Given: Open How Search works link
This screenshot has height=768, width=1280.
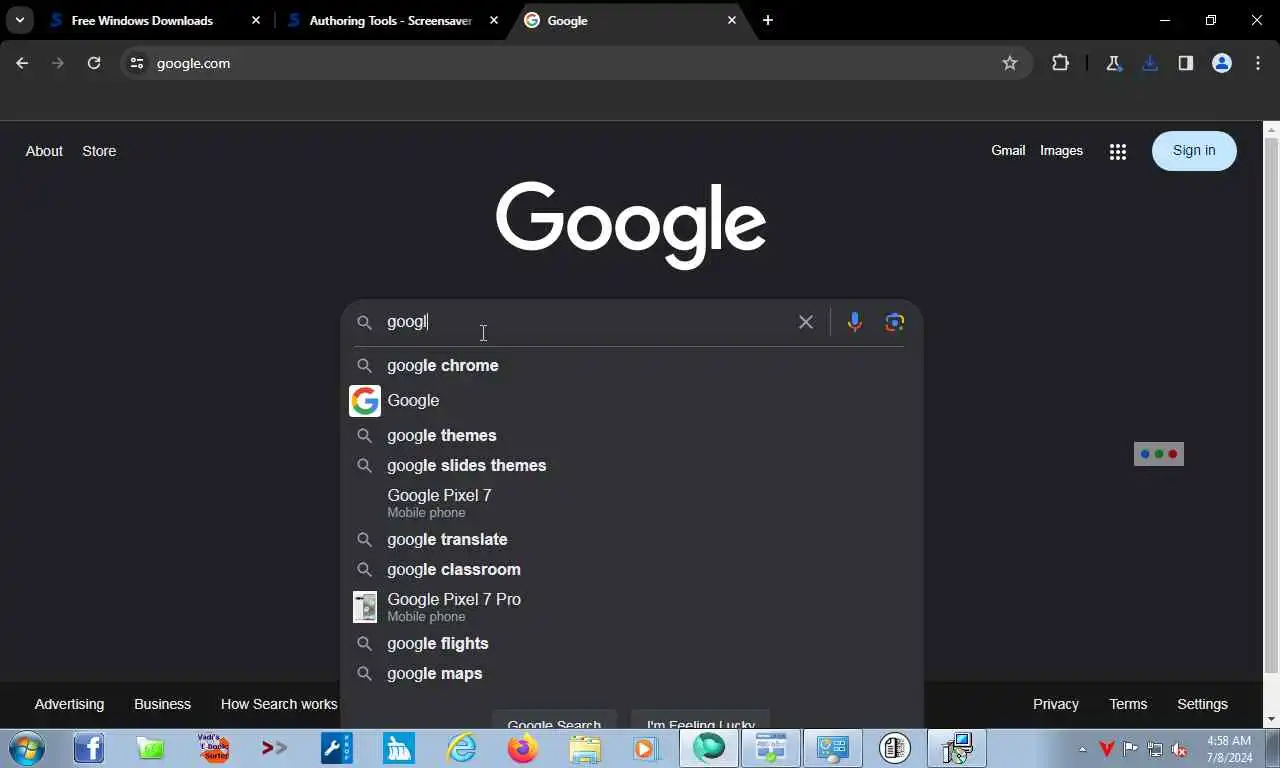Looking at the screenshot, I should pyautogui.click(x=279, y=704).
